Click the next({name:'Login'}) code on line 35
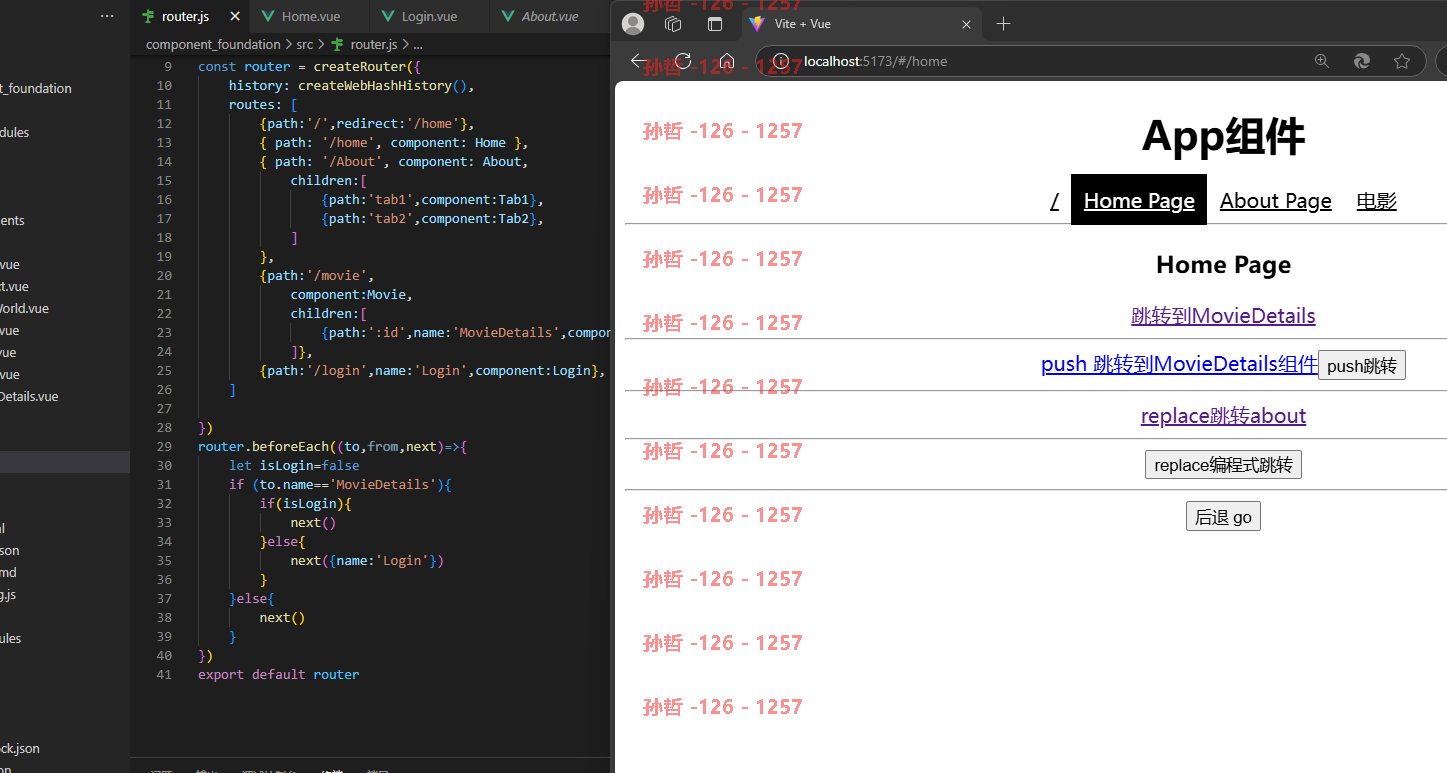Image resolution: width=1447 pixels, height=773 pixels. pyautogui.click(x=367, y=561)
